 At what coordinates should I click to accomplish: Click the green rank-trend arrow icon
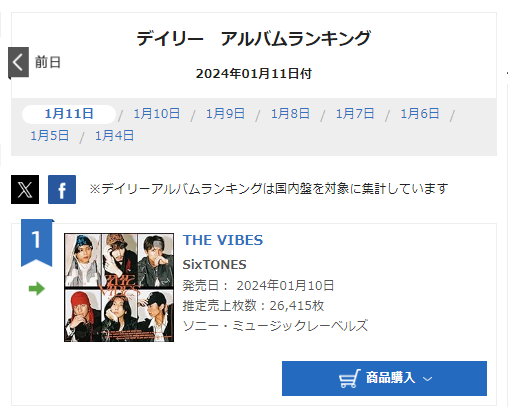(x=37, y=289)
